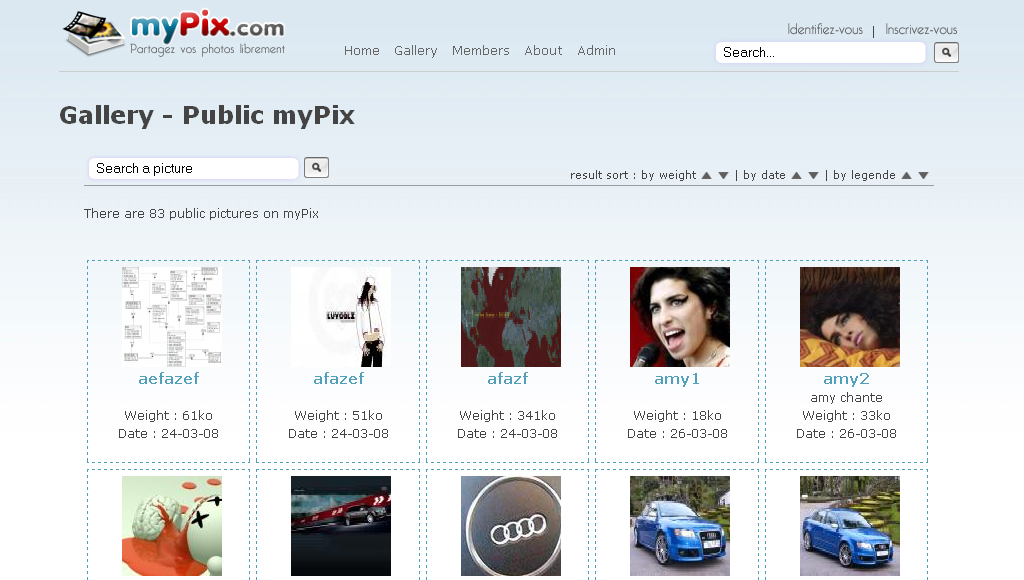Click the aefazef title link
This screenshot has width=1024, height=580.
[168, 379]
